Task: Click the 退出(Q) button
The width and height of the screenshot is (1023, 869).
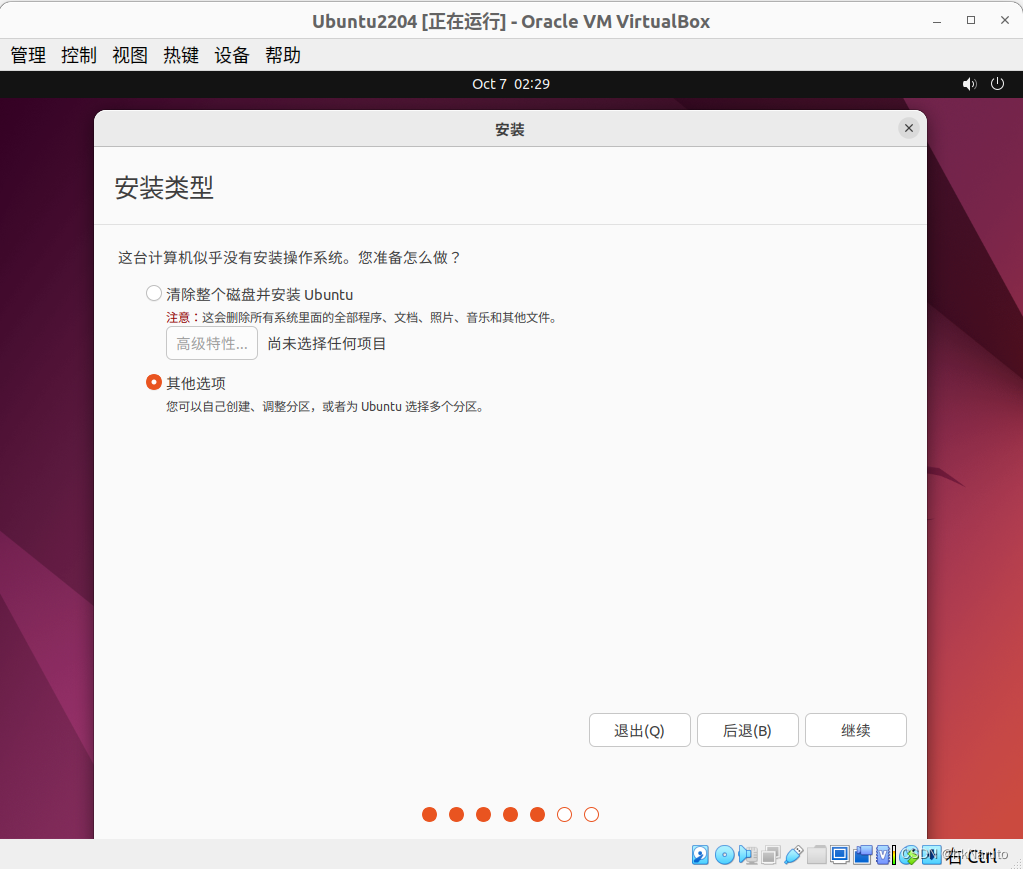Action: (x=639, y=730)
